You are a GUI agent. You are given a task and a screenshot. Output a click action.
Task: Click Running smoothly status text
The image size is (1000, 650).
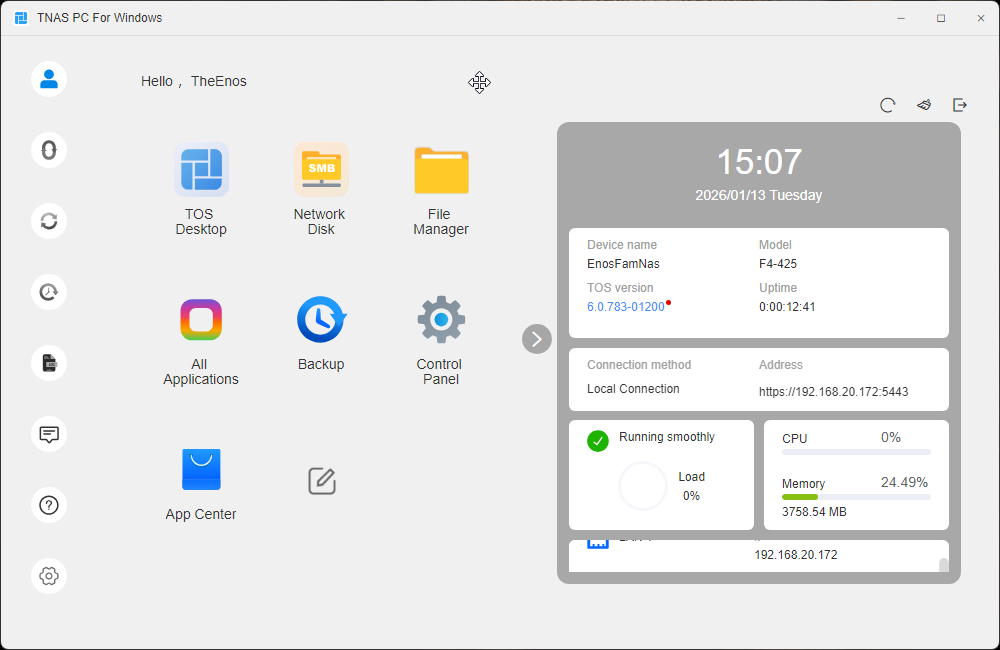(x=666, y=437)
